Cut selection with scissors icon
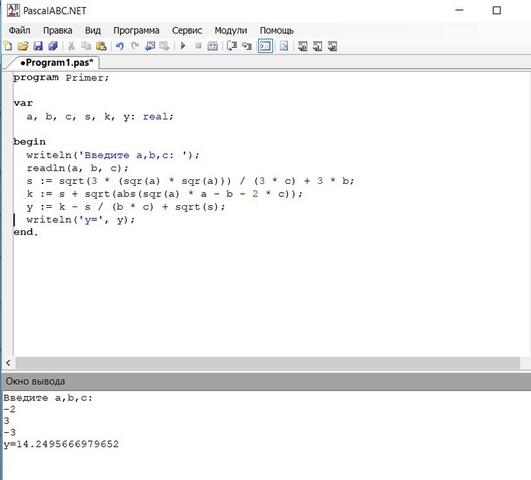This screenshot has height=480, width=531. pyautogui.click(x=71, y=46)
